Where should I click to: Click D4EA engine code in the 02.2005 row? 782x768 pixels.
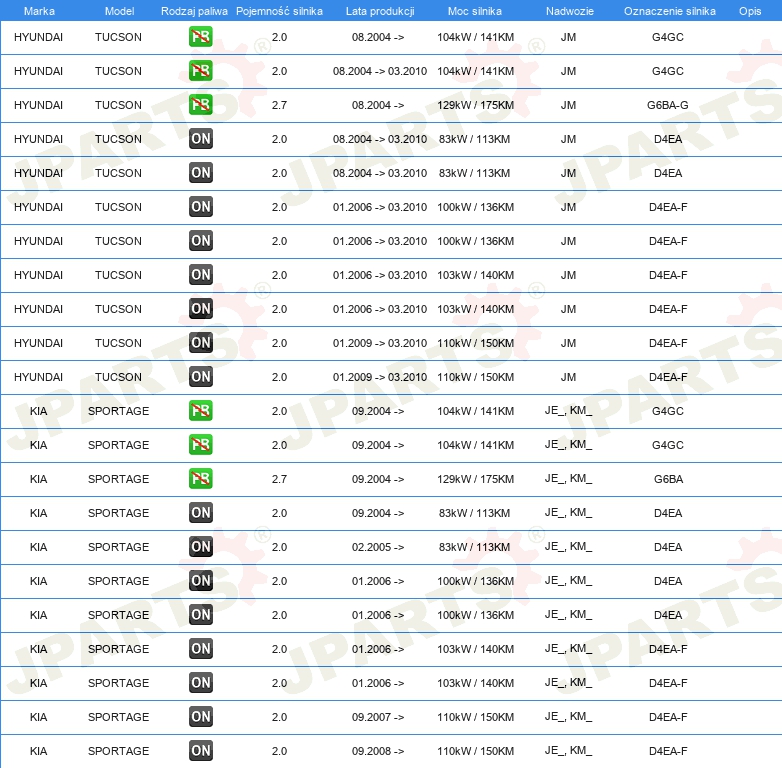pyautogui.click(x=668, y=547)
